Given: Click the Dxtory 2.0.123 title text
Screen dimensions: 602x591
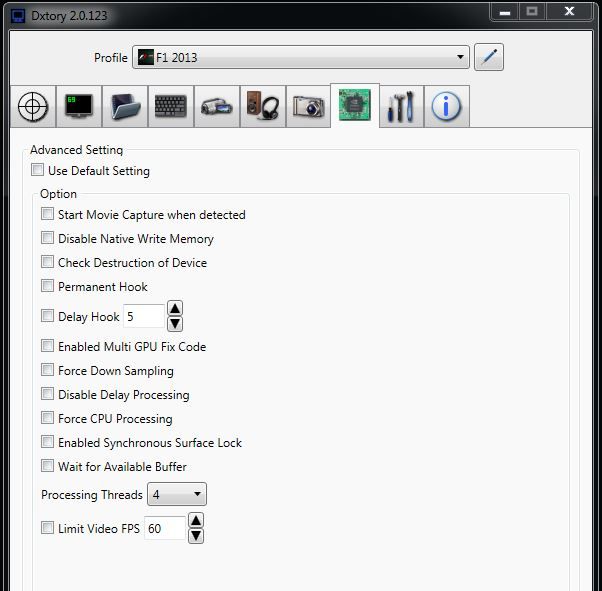Looking at the screenshot, I should [x=69, y=16].
